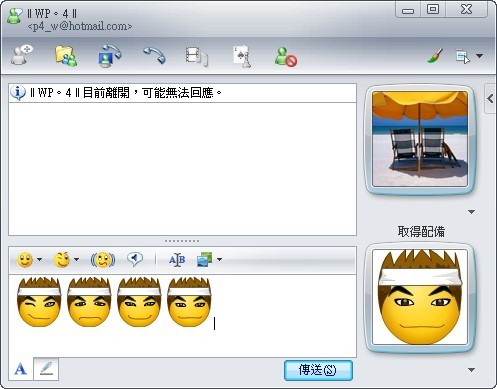Record a voice clip
Viewport: 497px width, 389px height.
click(x=135, y=259)
